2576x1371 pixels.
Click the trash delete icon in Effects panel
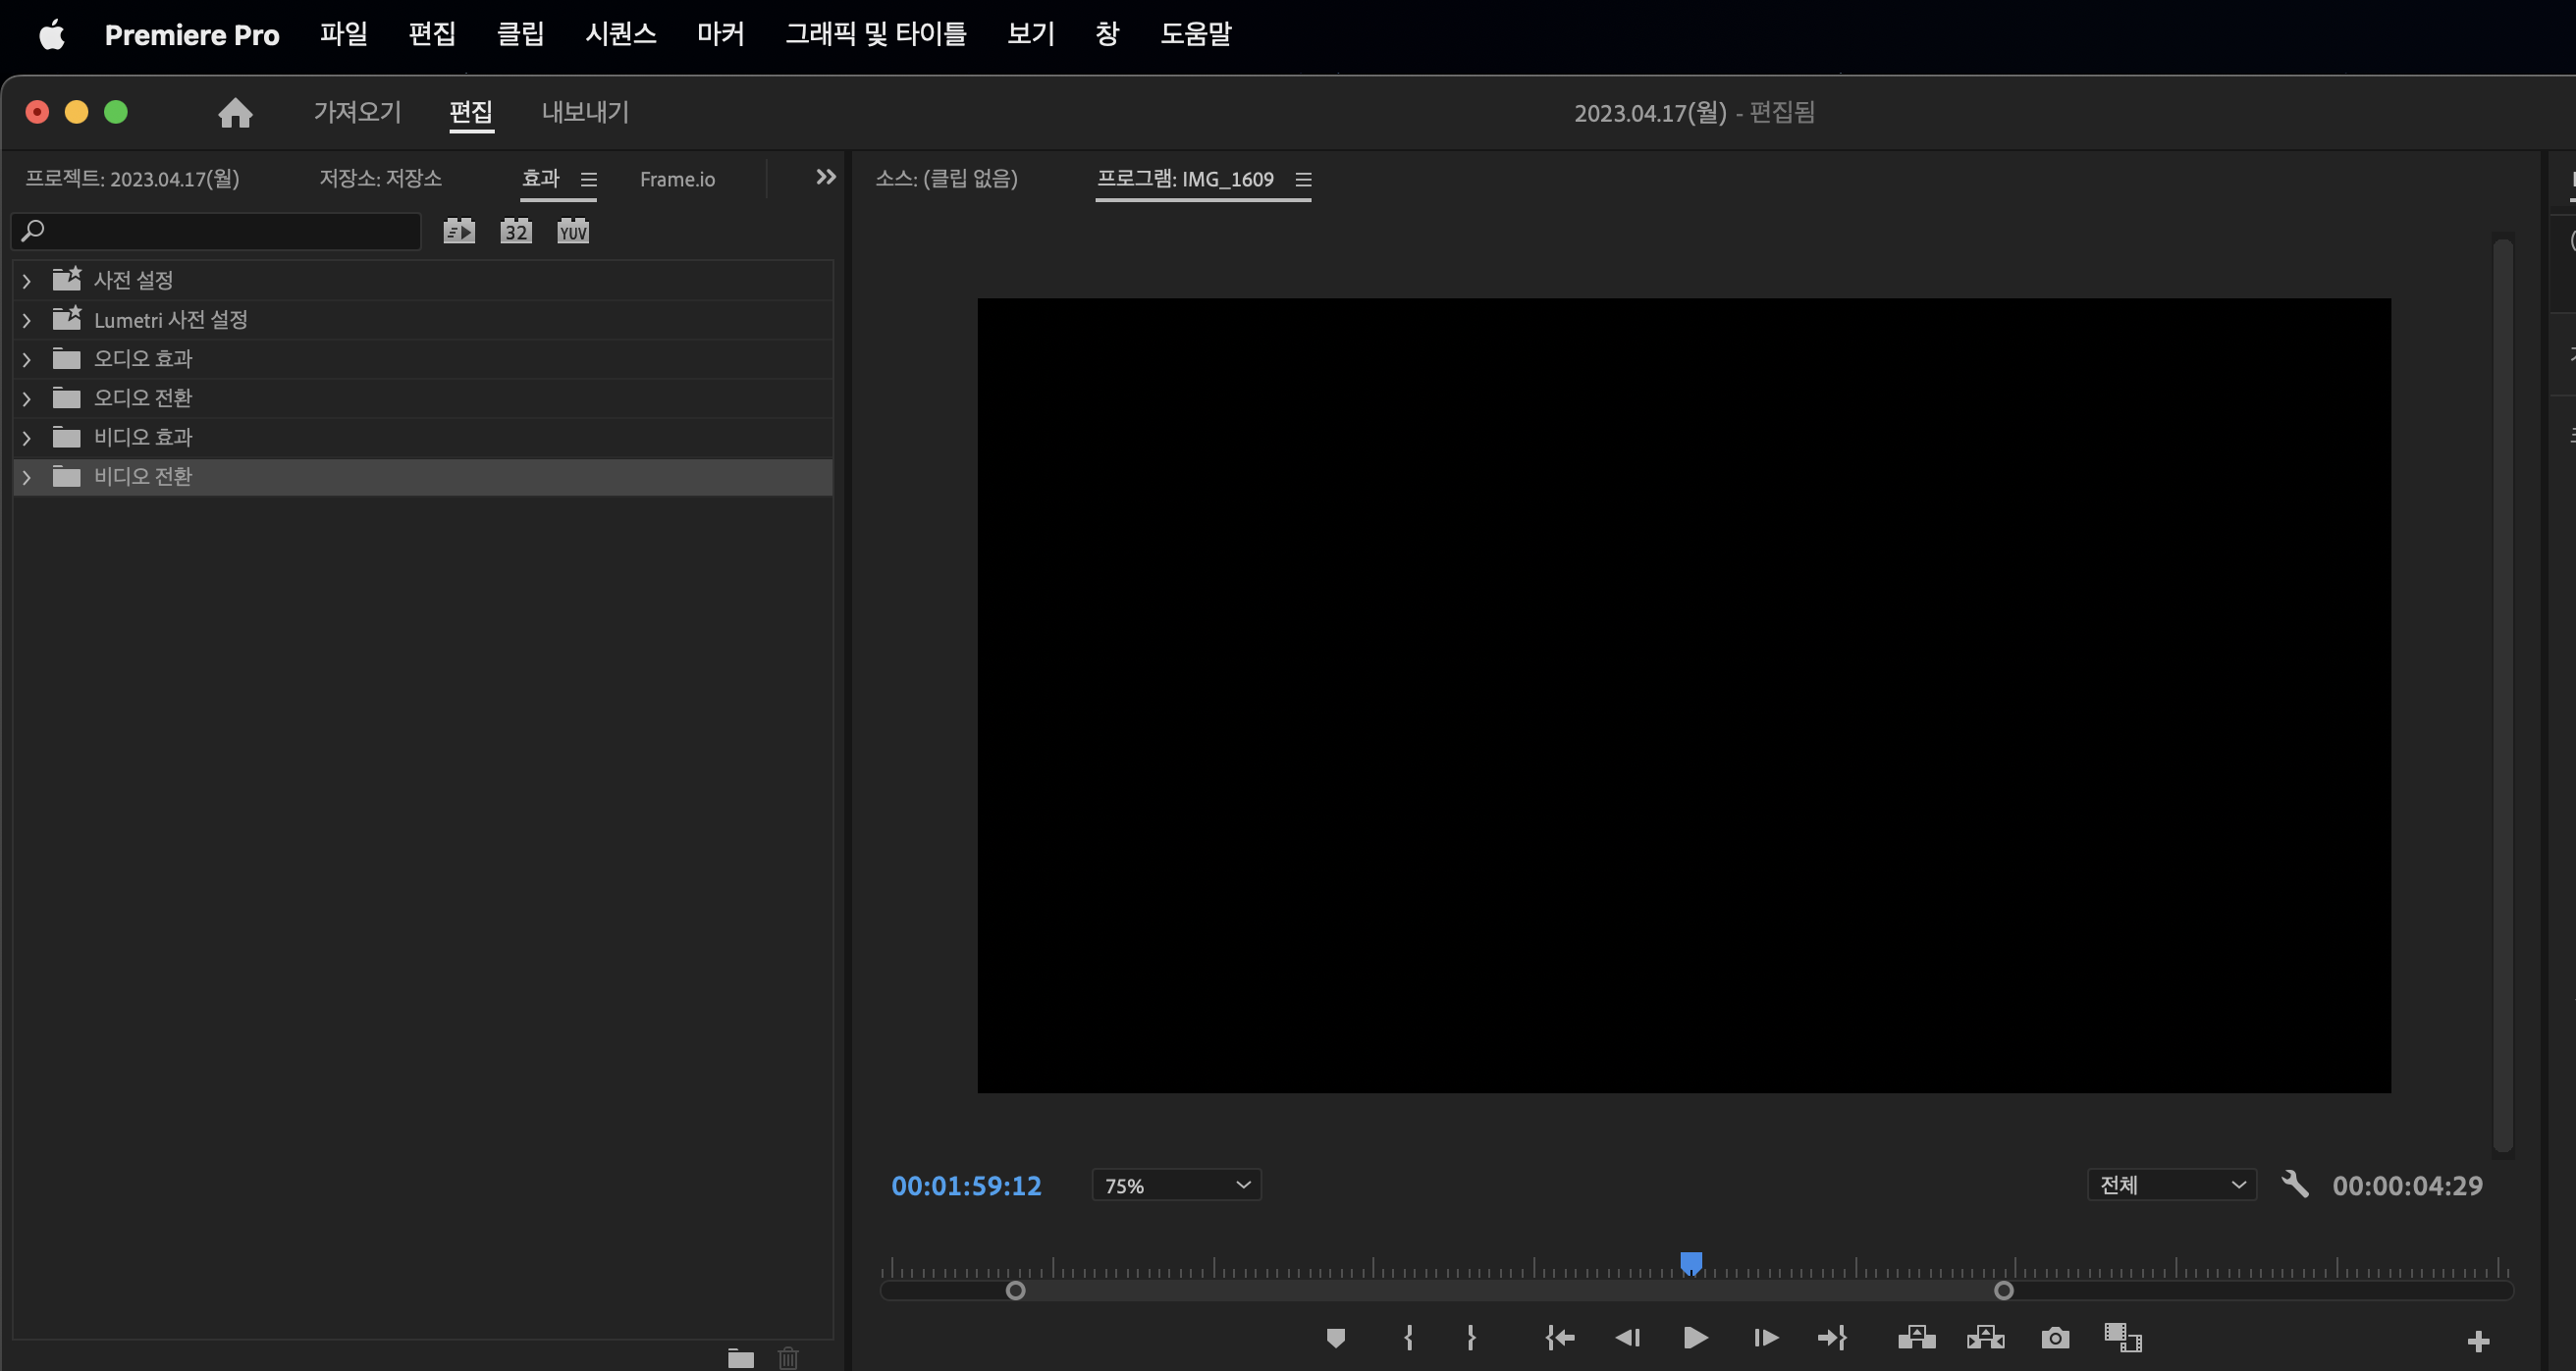788,1358
